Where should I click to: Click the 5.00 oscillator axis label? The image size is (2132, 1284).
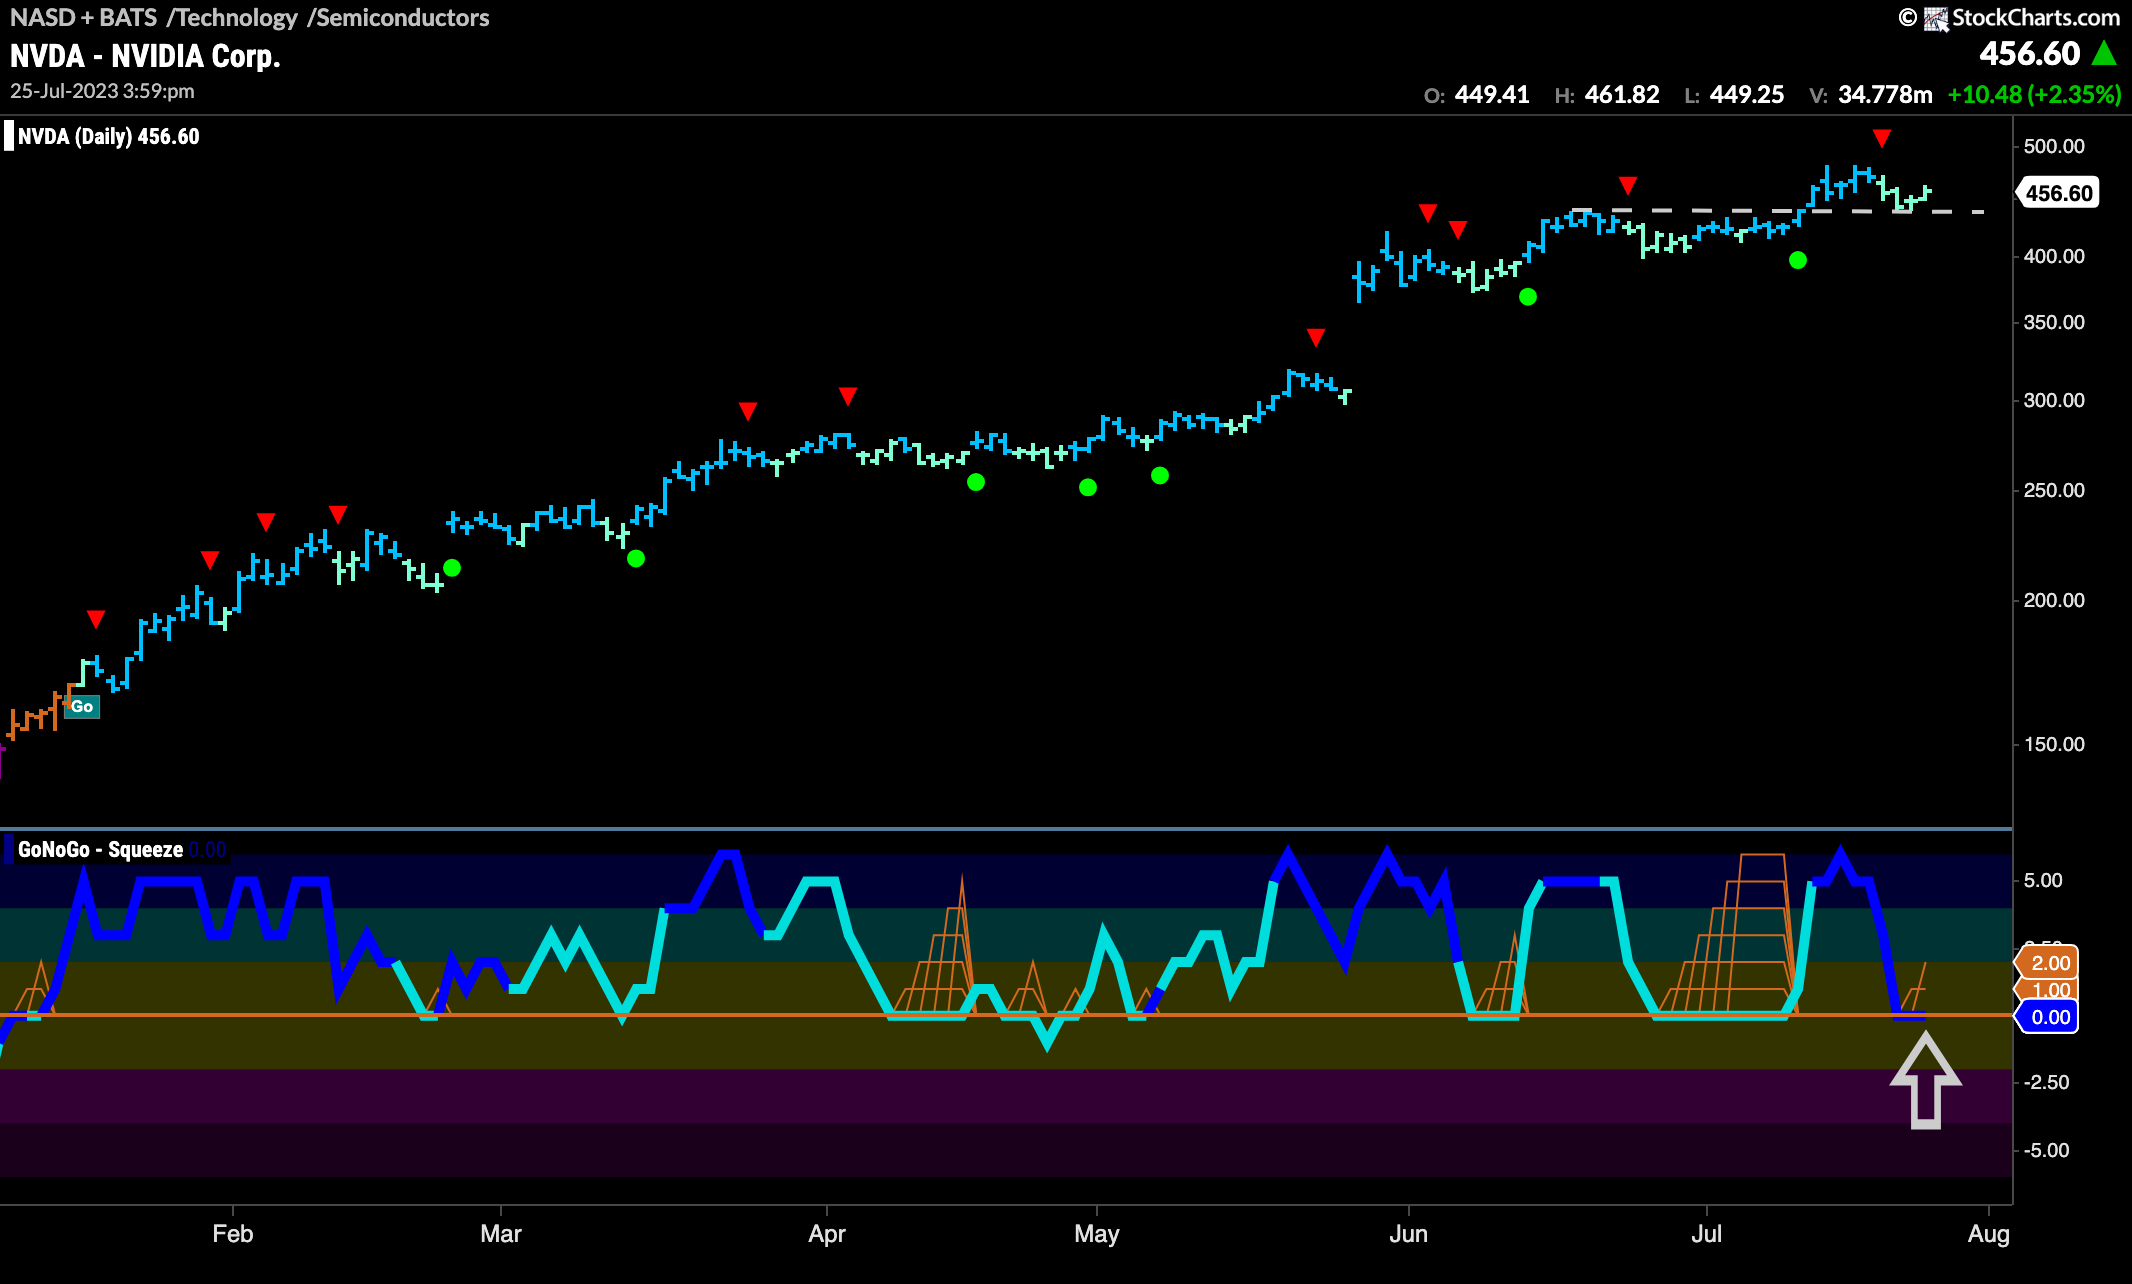point(2043,880)
